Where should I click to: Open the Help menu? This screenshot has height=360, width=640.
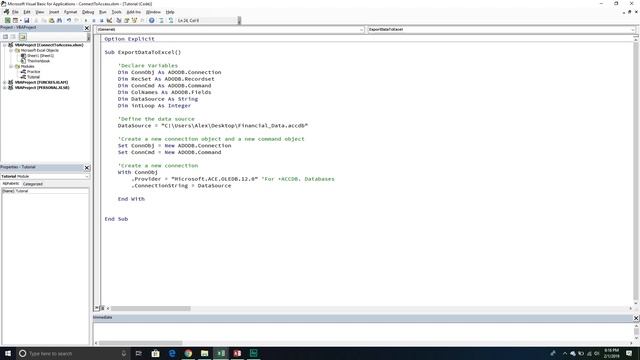coord(170,12)
